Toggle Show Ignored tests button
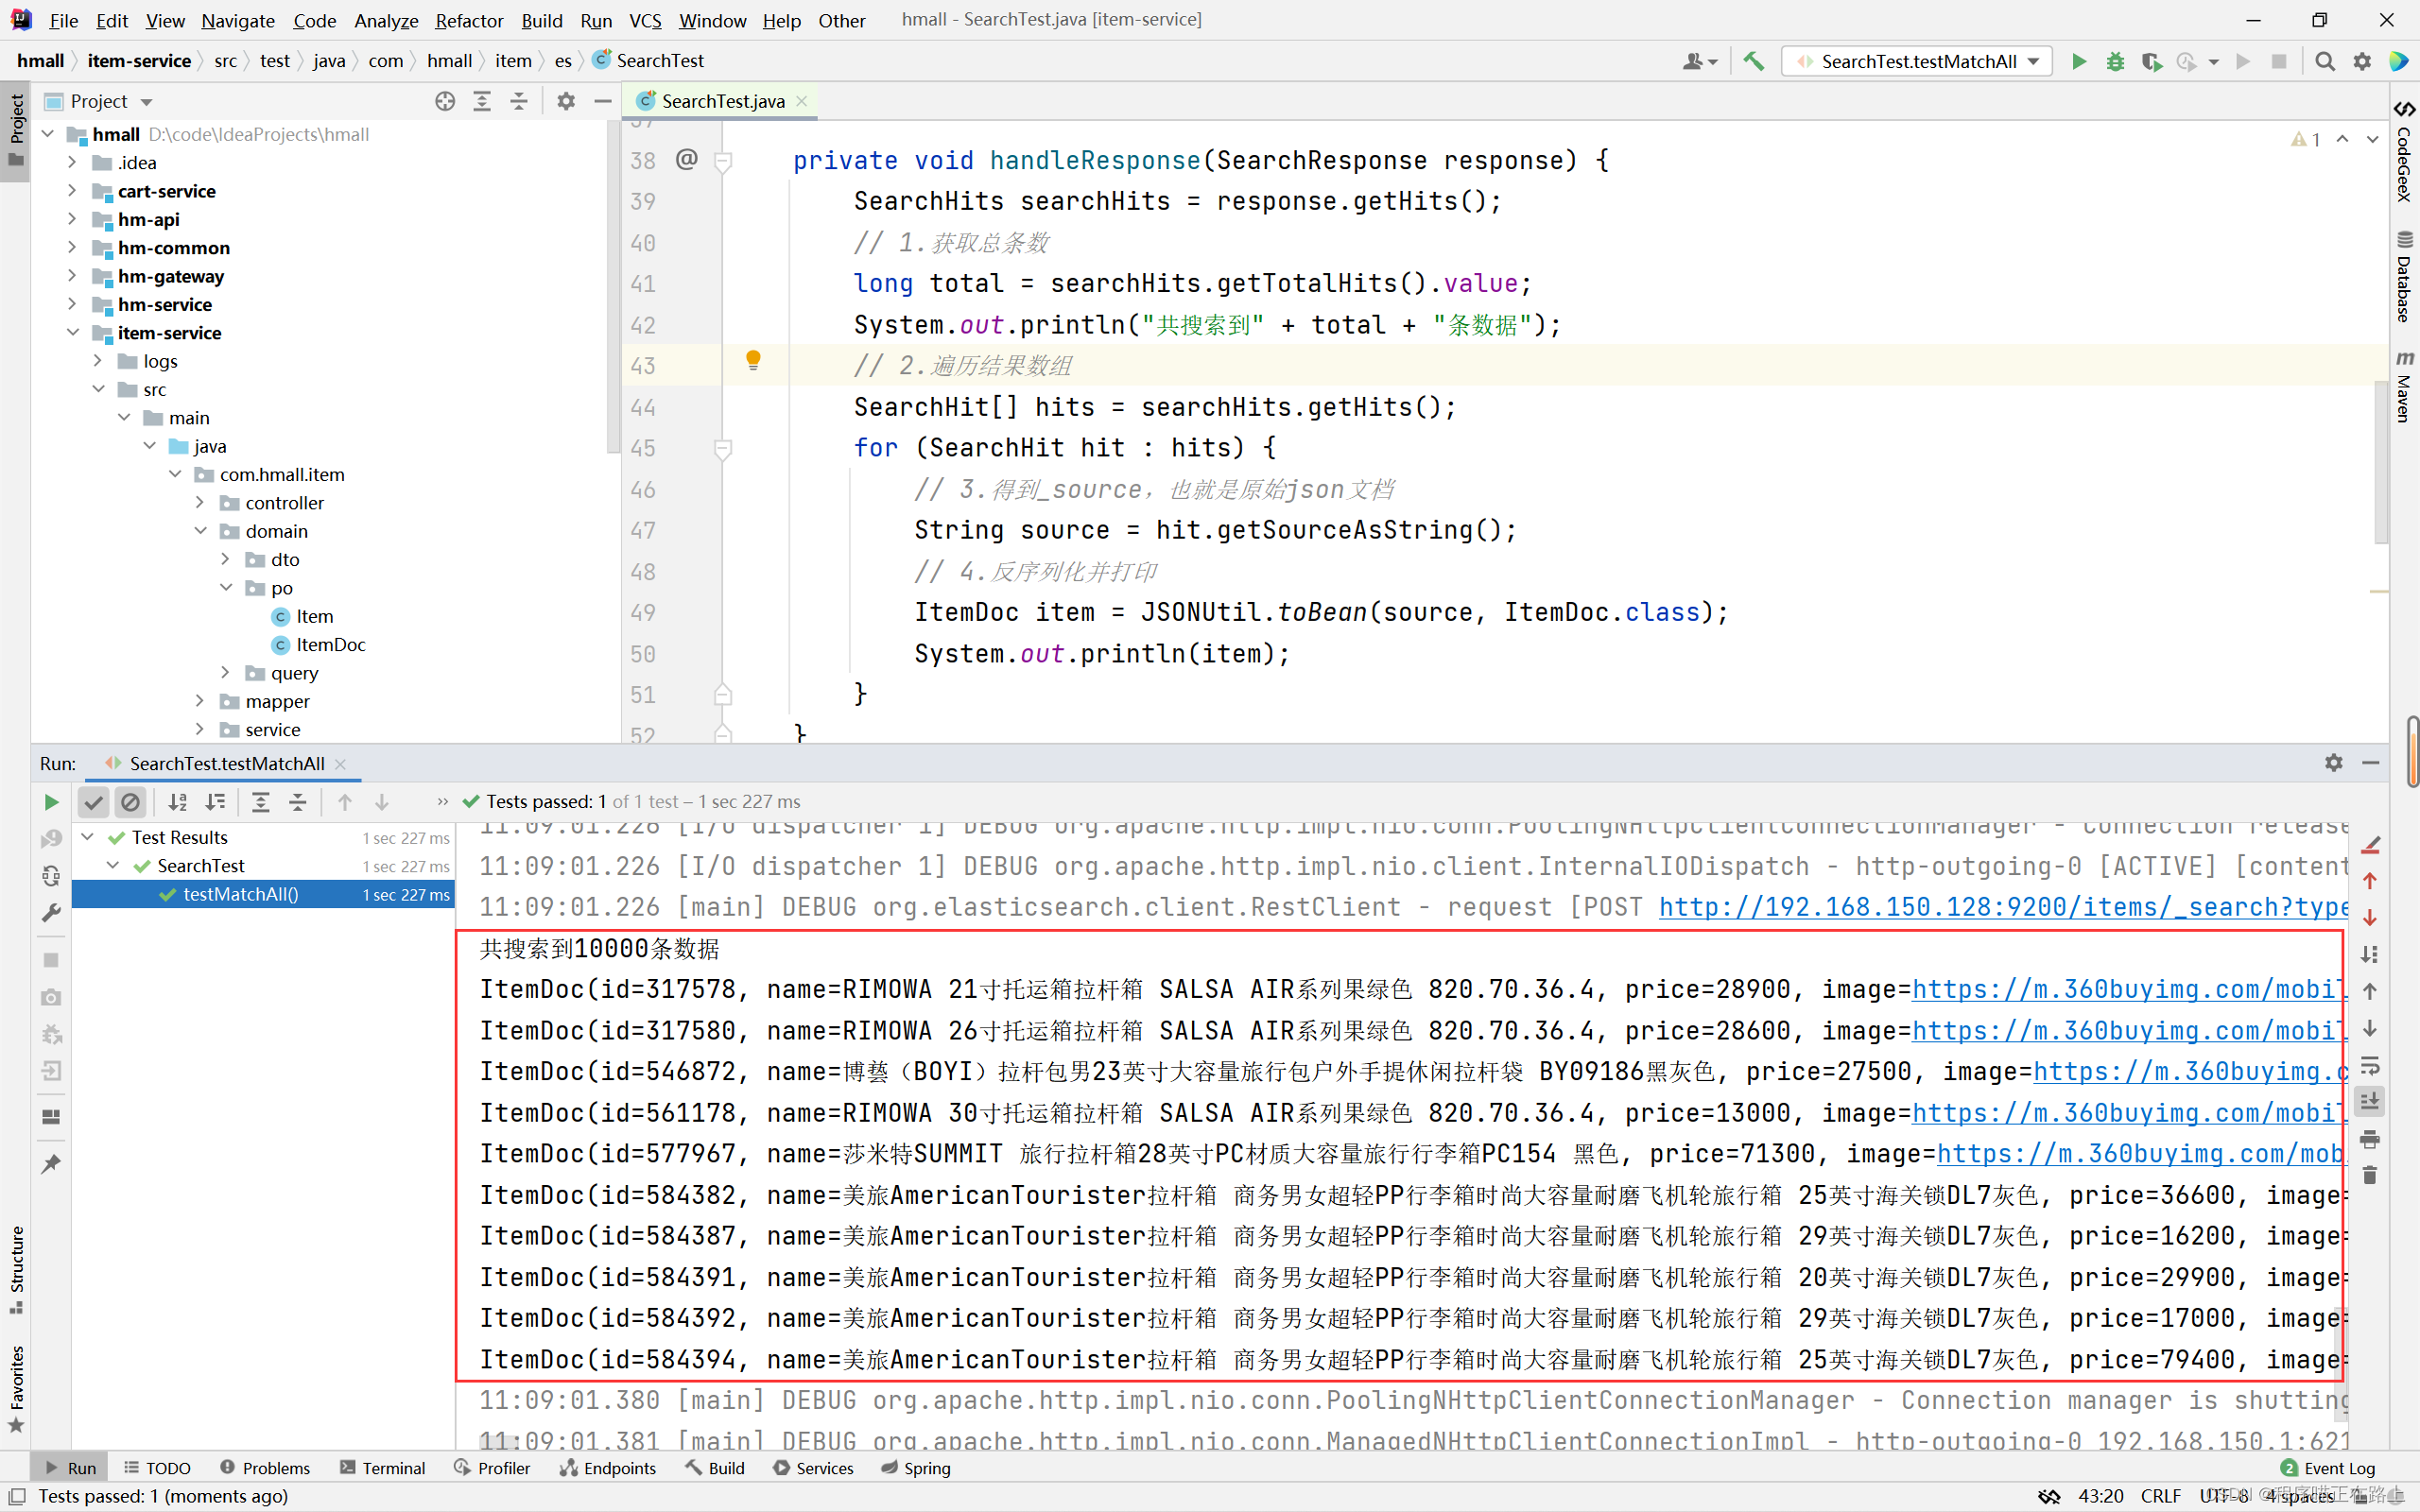This screenshot has width=2420, height=1512. 130,802
